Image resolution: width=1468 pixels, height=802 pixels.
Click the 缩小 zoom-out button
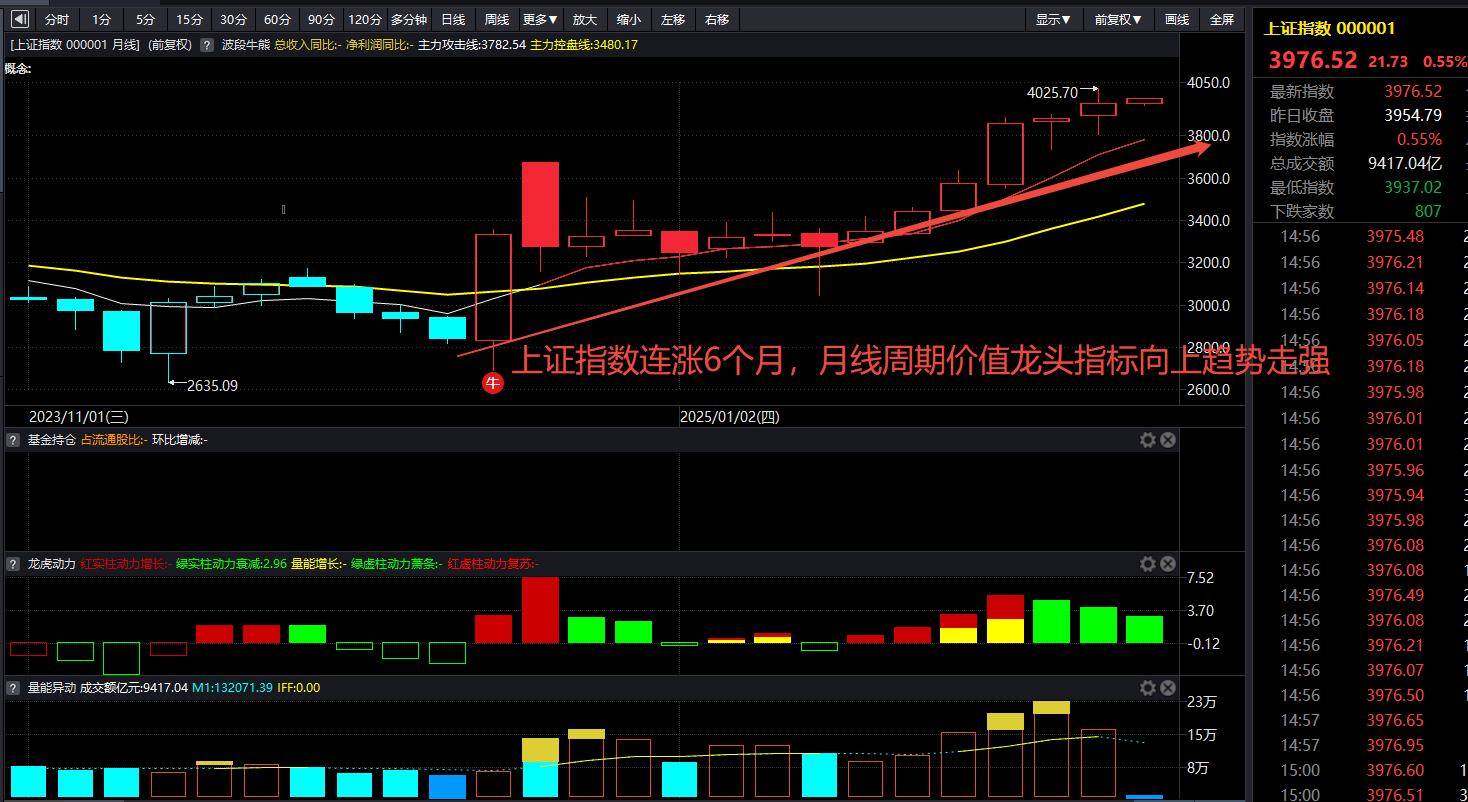pyautogui.click(x=629, y=19)
